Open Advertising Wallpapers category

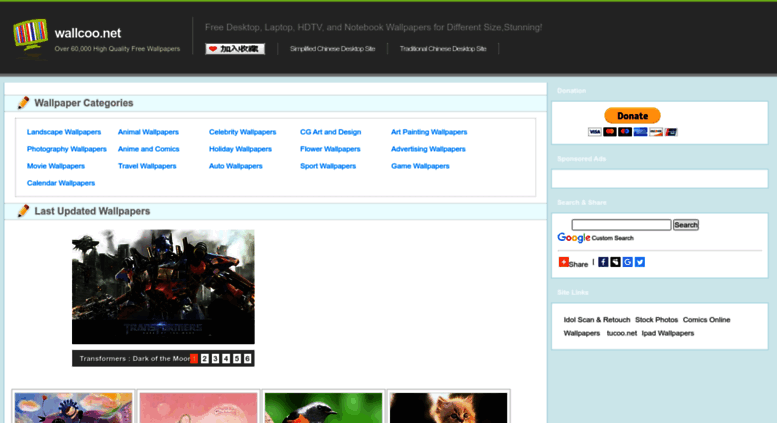click(x=428, y=149)
